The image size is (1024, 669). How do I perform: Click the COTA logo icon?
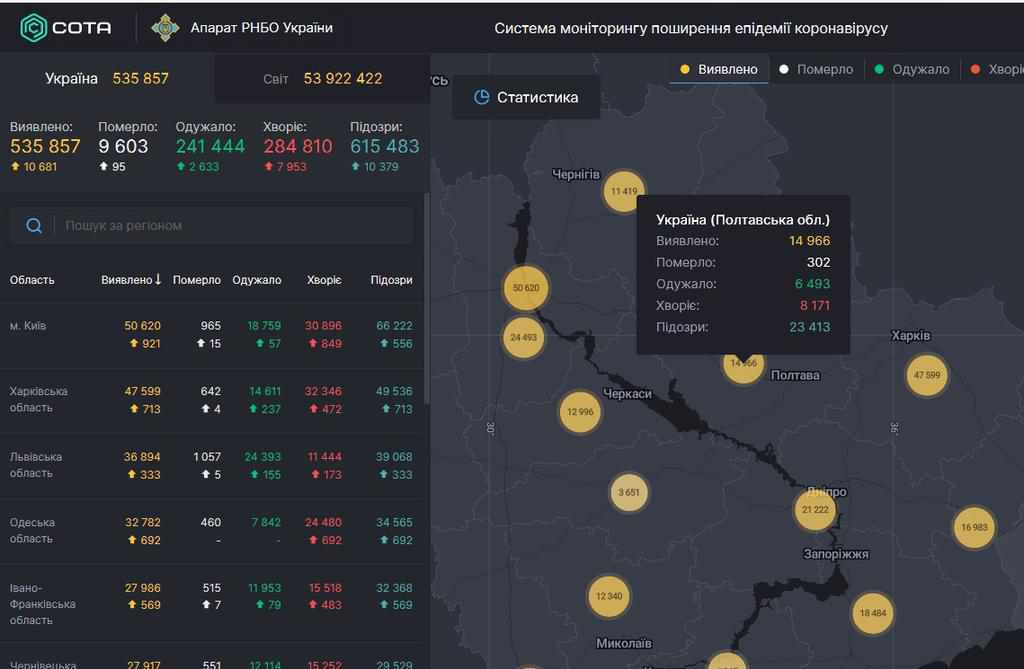pos(34,28)
